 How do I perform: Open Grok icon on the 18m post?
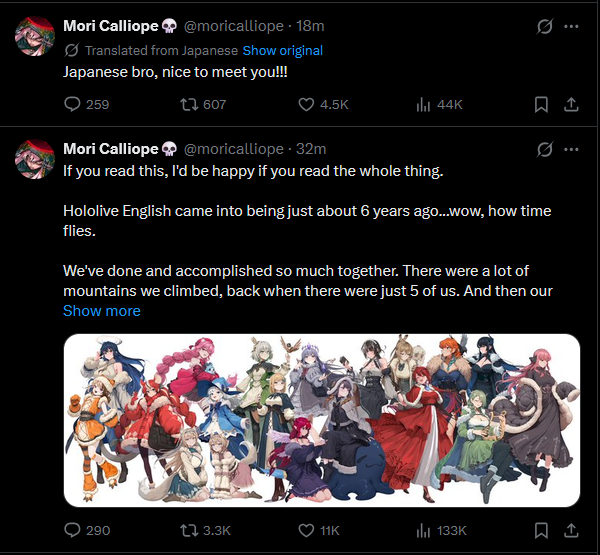click(x=545, y=26)
